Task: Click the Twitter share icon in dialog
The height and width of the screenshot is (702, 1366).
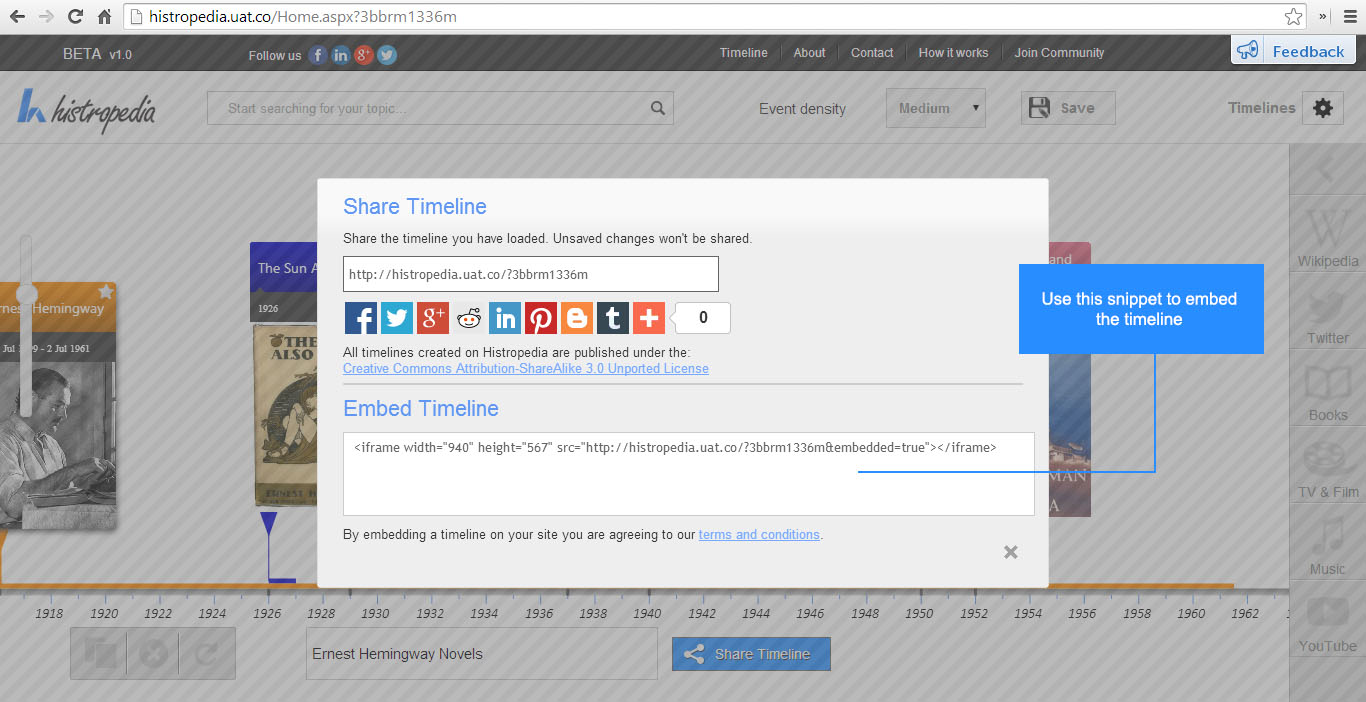Action: click(396, 318)
